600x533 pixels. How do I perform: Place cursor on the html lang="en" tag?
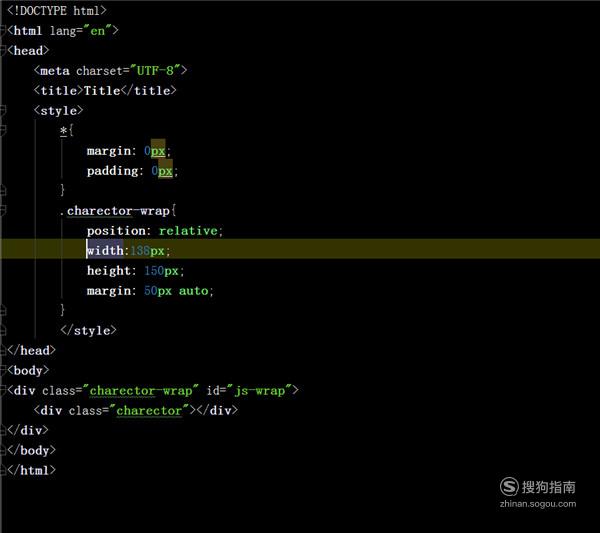tap(63, 30)
